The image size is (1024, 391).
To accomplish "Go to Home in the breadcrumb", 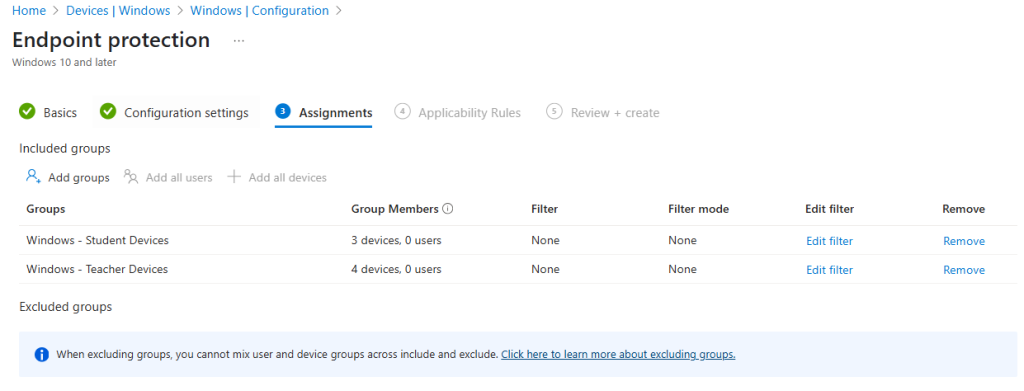I will click(x=29, y=11).
